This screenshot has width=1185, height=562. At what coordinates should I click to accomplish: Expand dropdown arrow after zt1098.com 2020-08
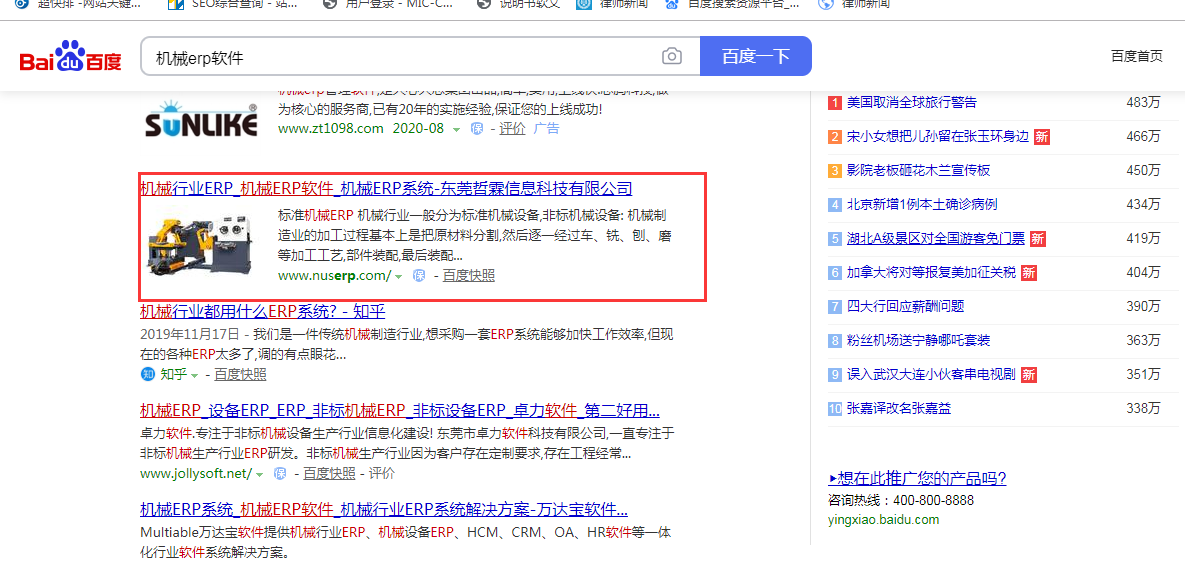tap(456, 129)
